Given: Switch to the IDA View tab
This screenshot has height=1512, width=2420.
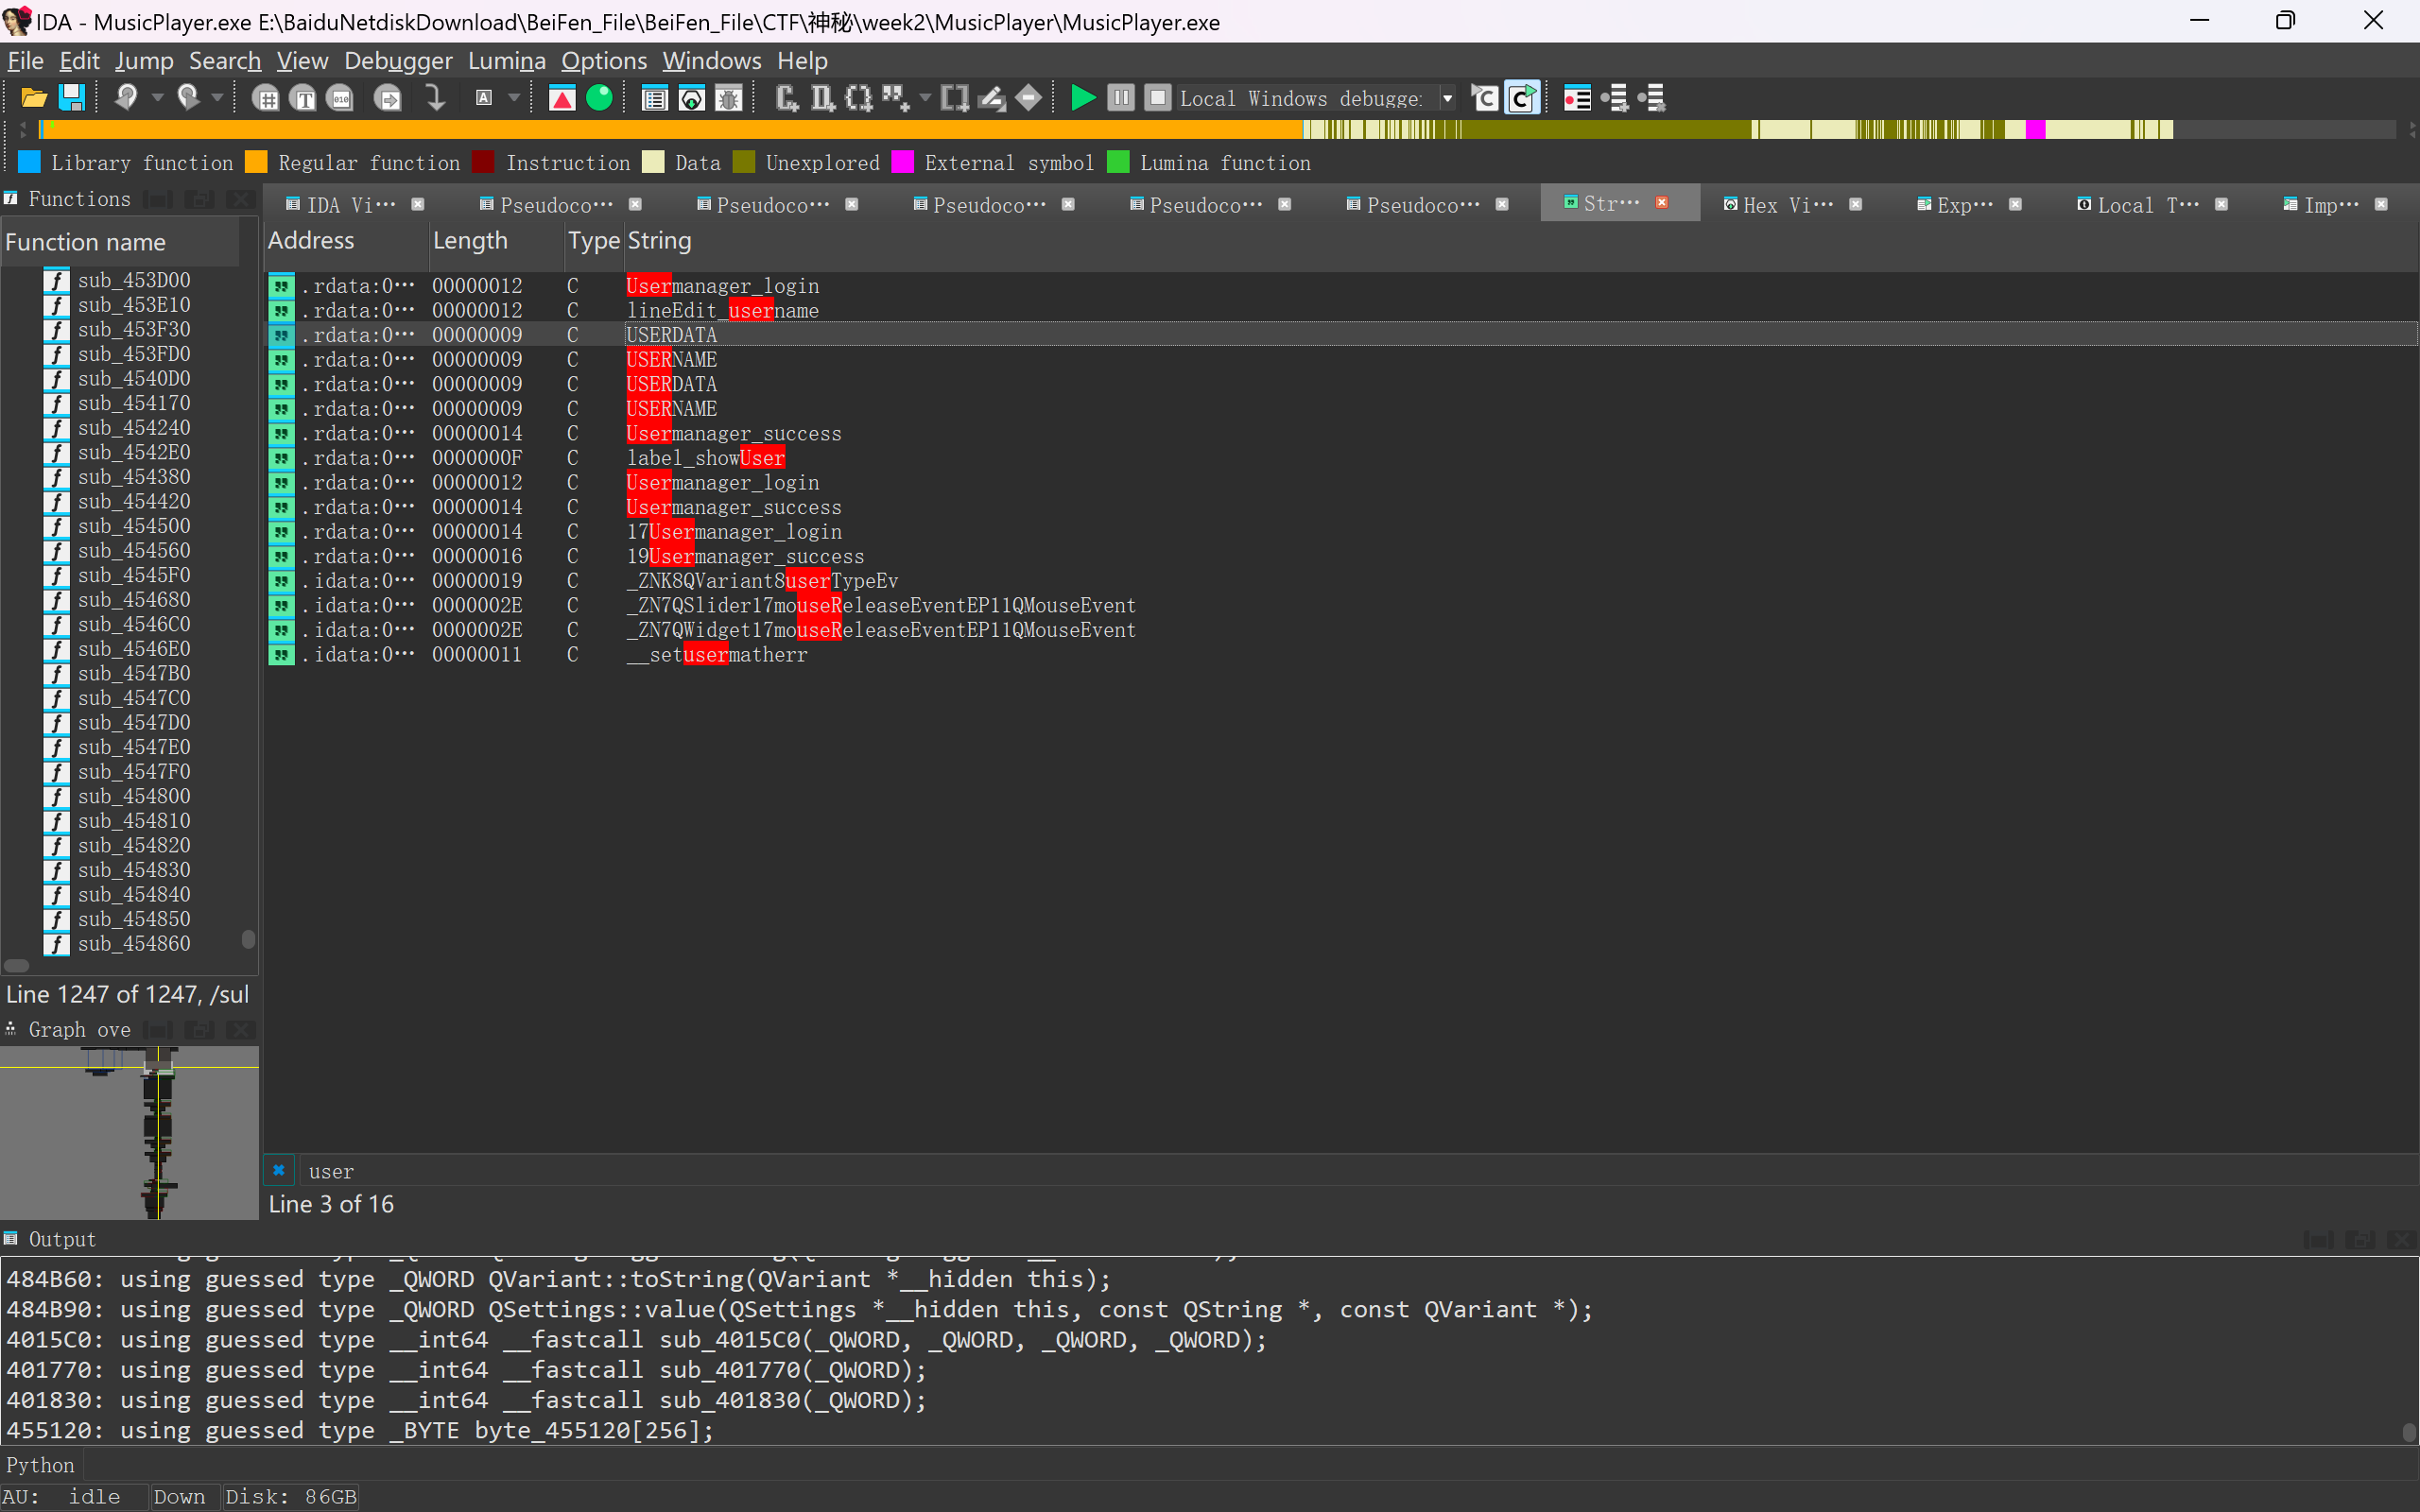Looking at the screenshot, I should [x=350, y=204].
